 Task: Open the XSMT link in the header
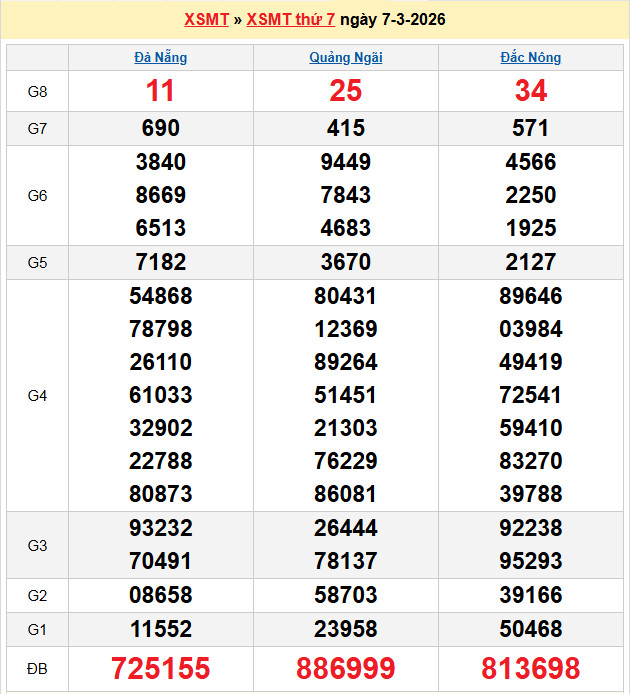pos(206,20)
